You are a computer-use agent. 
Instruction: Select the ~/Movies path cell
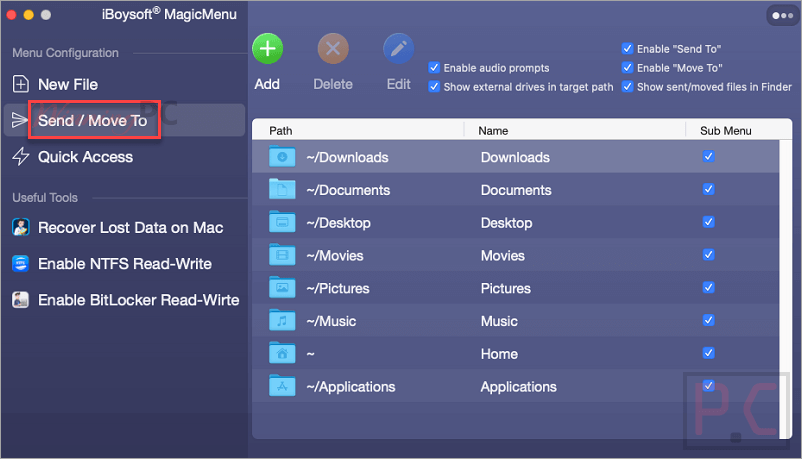[x=335, y=255]
